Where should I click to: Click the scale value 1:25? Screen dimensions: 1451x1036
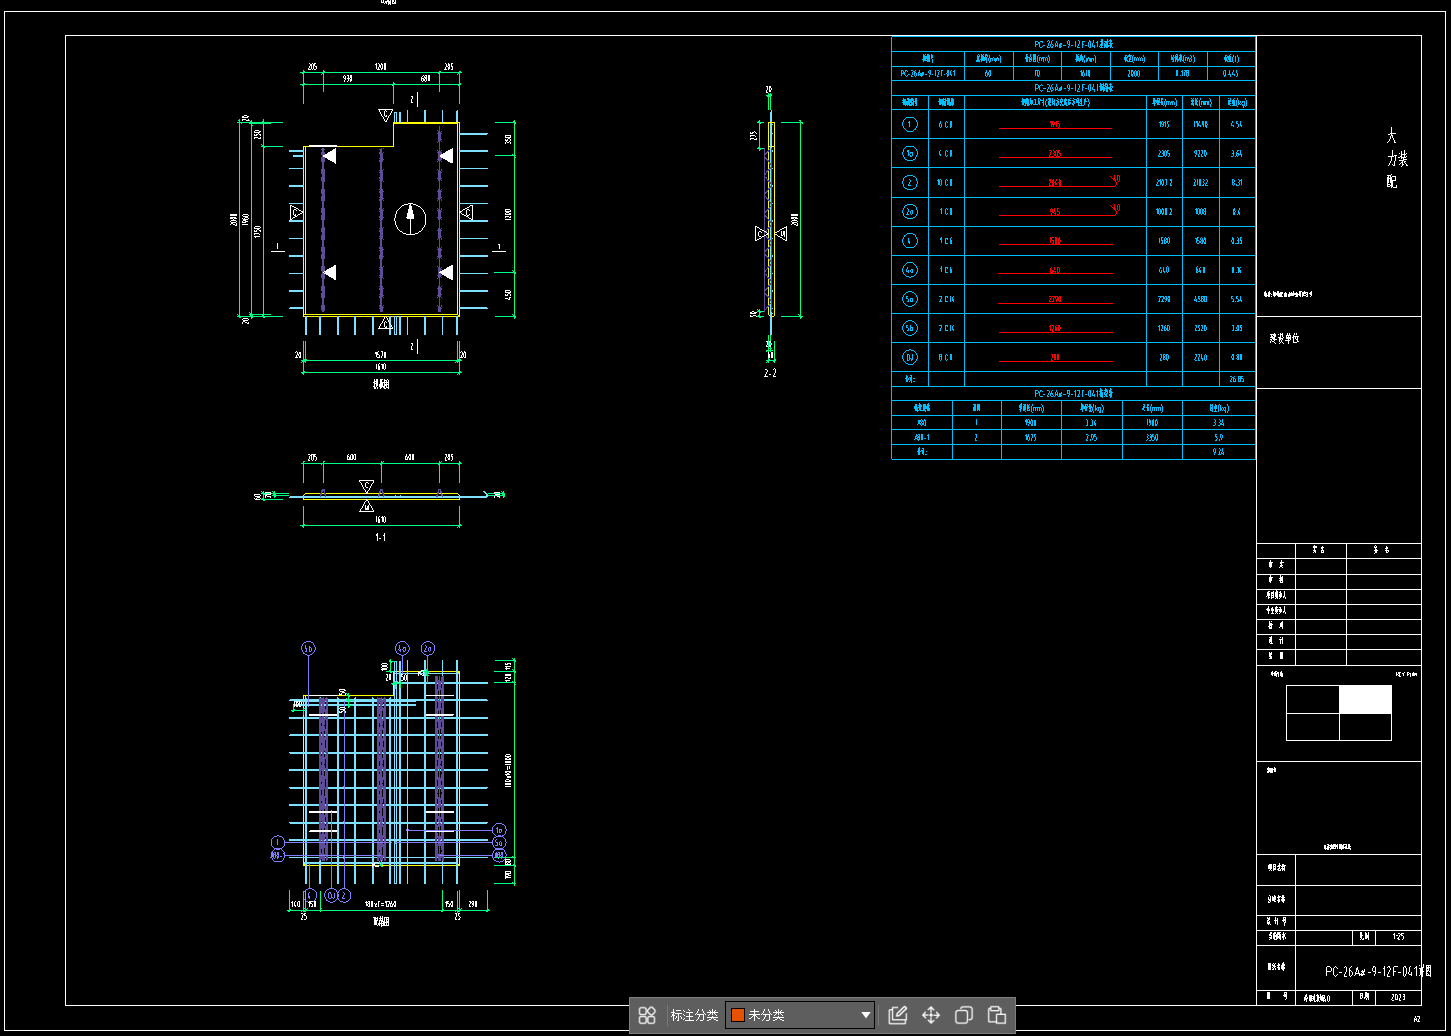[x=1398, y=938]
